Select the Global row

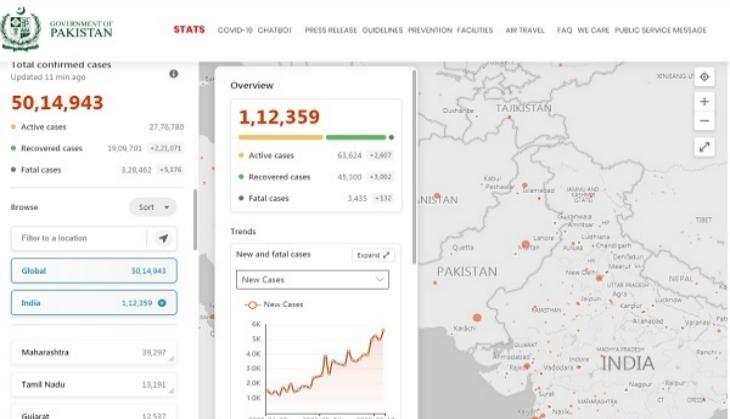(94, 270)
